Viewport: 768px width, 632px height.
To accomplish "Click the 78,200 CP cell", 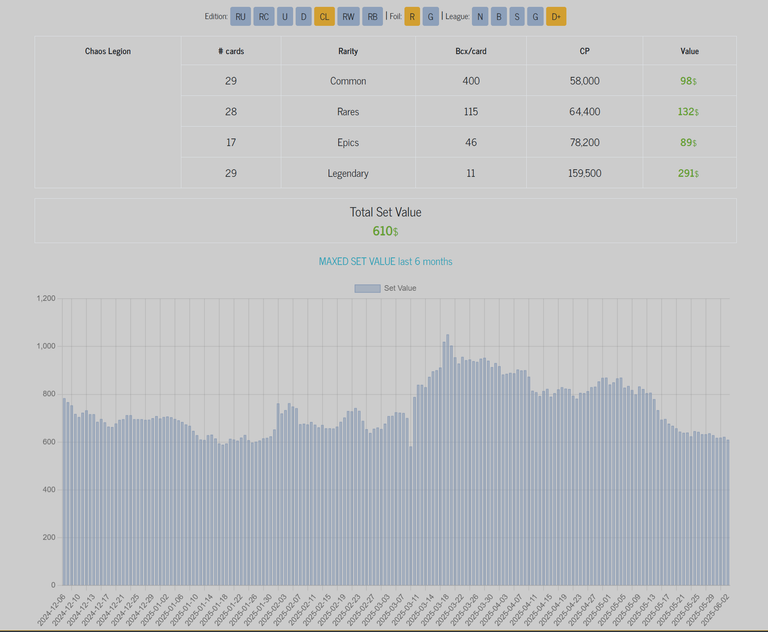I will (584, 143).
